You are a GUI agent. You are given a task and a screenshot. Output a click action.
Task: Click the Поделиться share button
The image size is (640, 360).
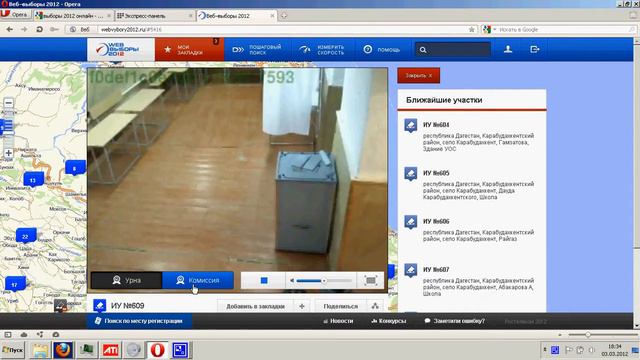click(x=340, y=306)
